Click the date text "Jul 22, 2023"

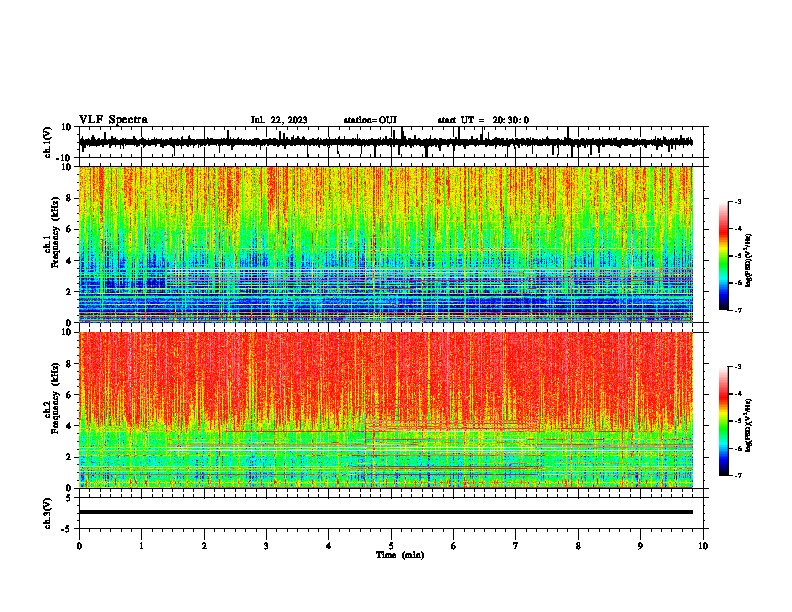pos(279,120)
